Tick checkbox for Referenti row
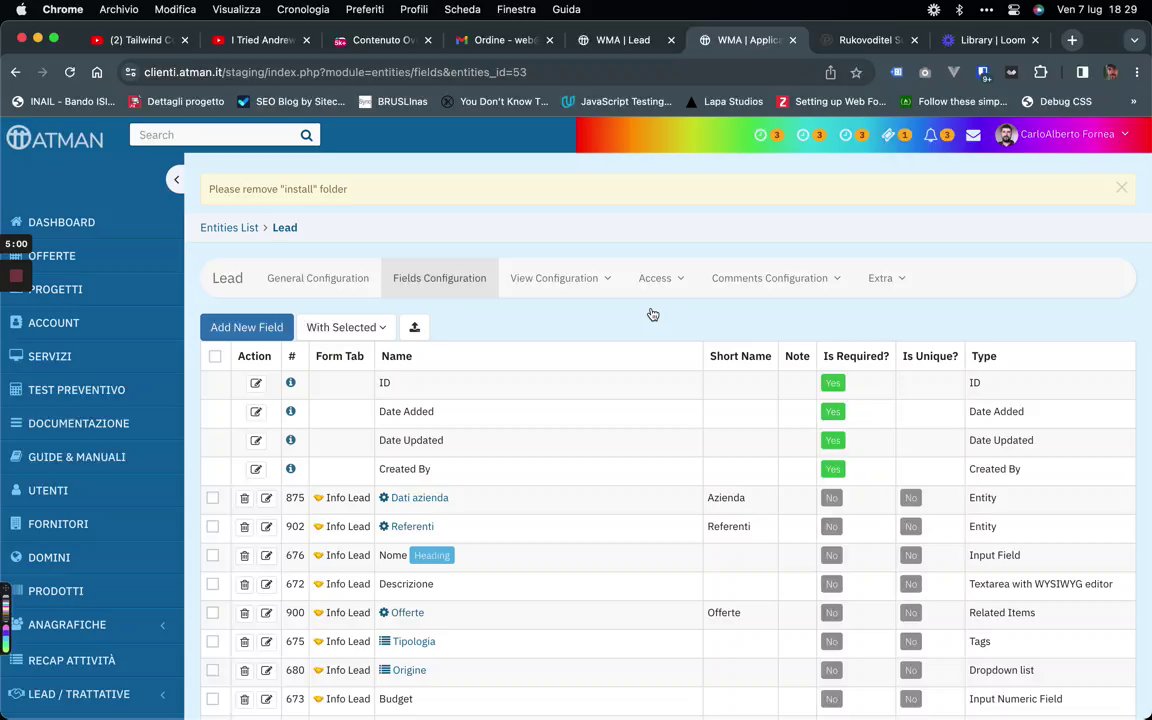1152x720 pixels. pyautogui.click(x=212, y=526)
